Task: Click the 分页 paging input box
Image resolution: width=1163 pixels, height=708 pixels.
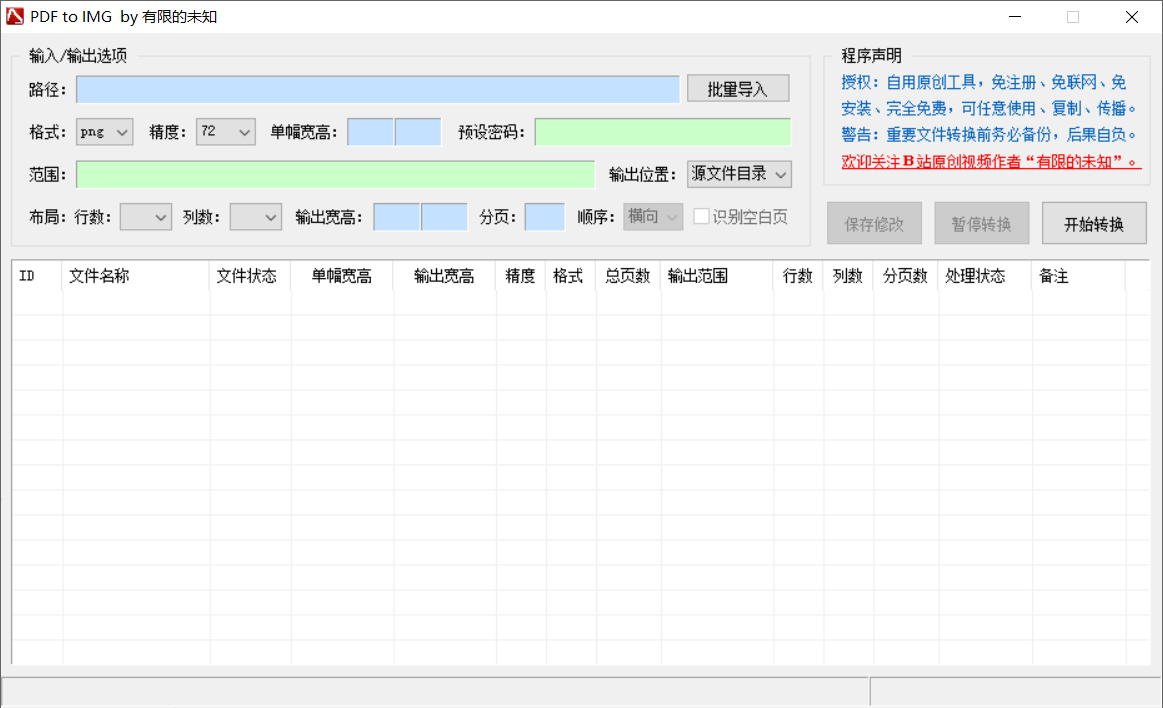Action: (x=543, y=216)
